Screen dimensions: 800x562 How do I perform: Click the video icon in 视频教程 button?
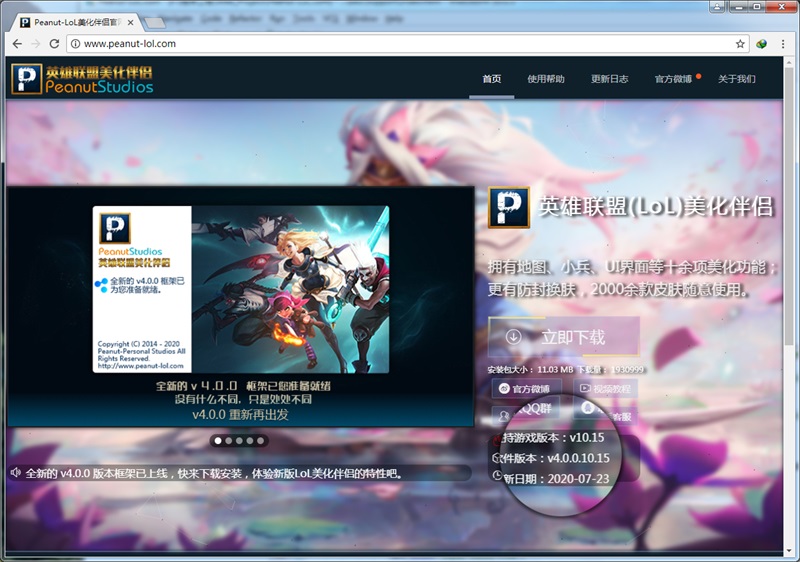click(585, 389)
